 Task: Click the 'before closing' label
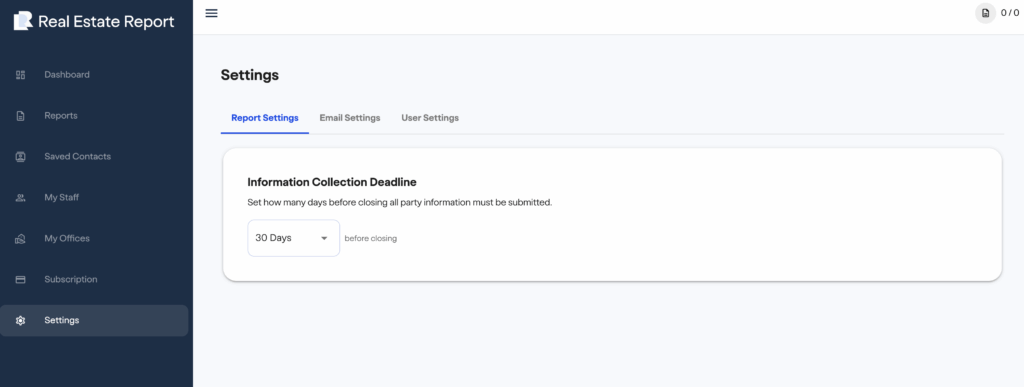pyautogui.click(x=370, y=239)
